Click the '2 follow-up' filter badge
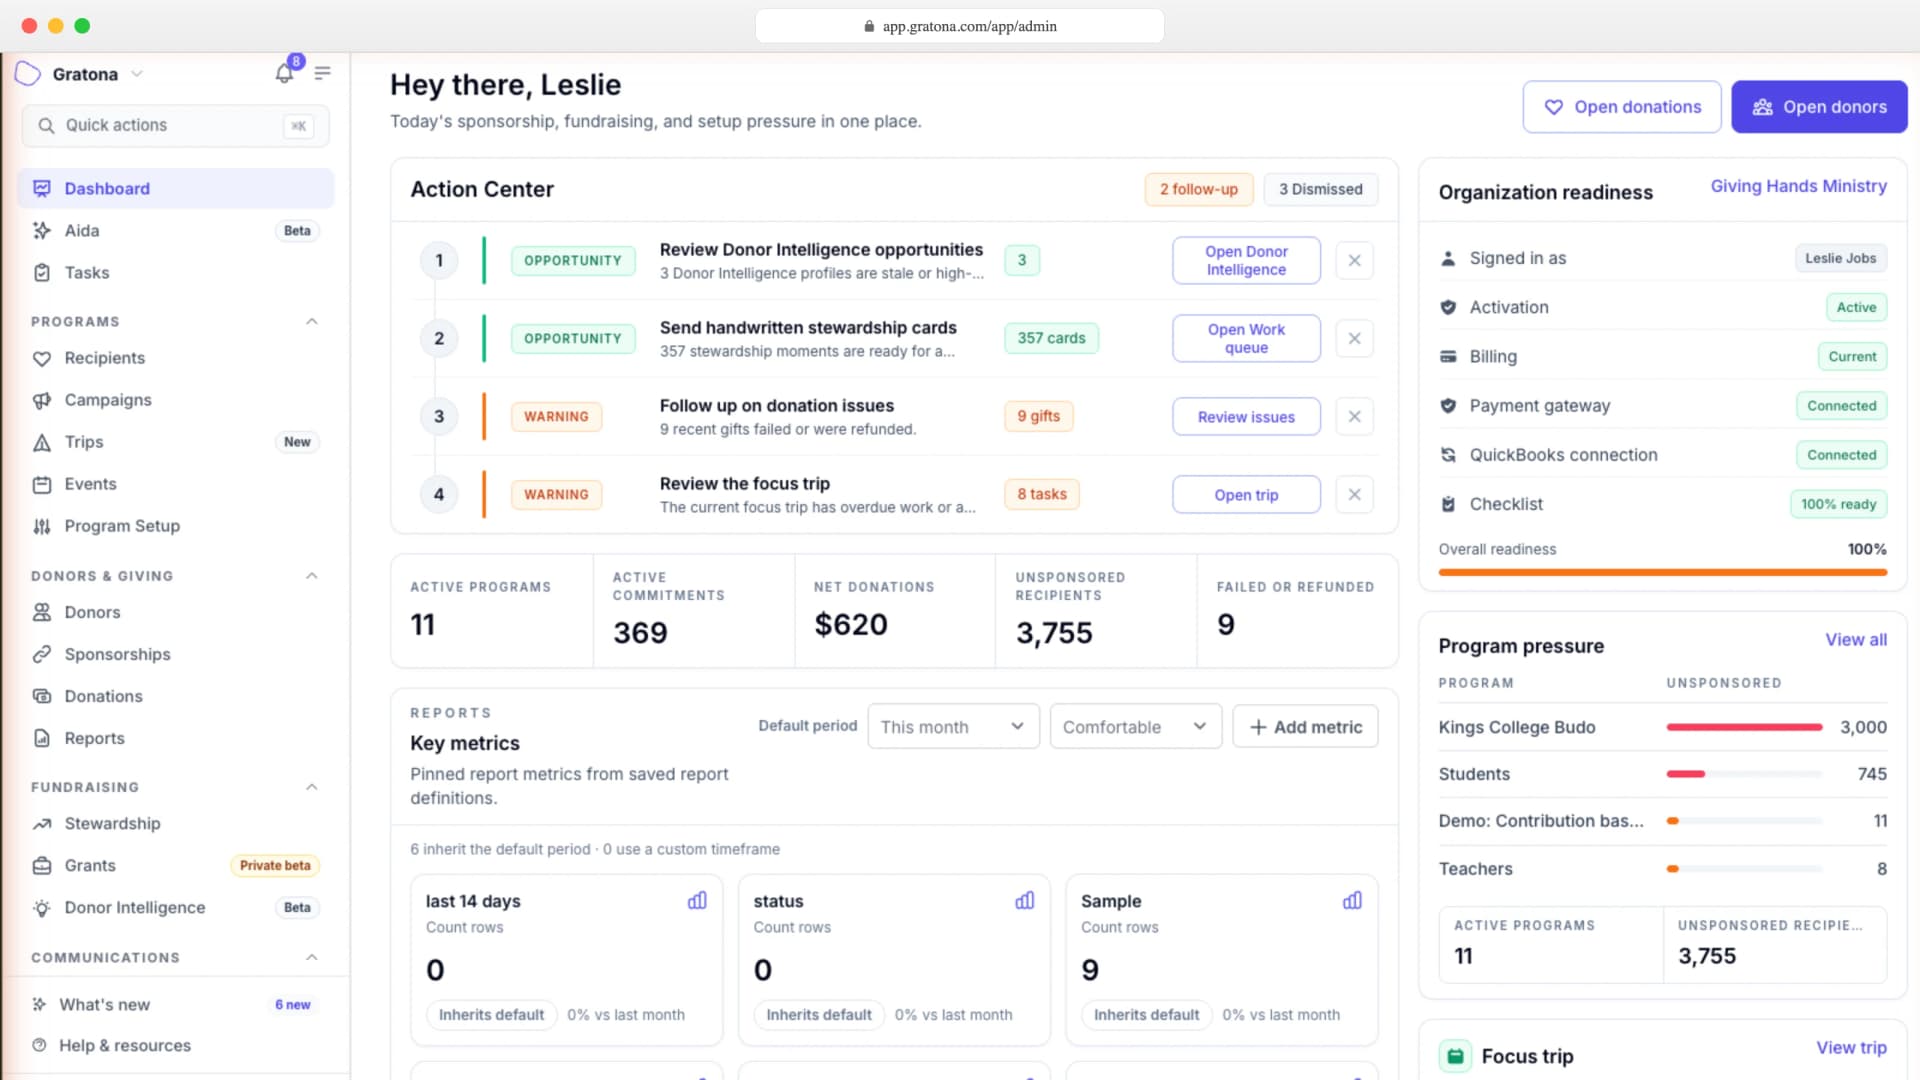The height and width of the screenshot is (1080, 1920). [x=1198, y=189]
